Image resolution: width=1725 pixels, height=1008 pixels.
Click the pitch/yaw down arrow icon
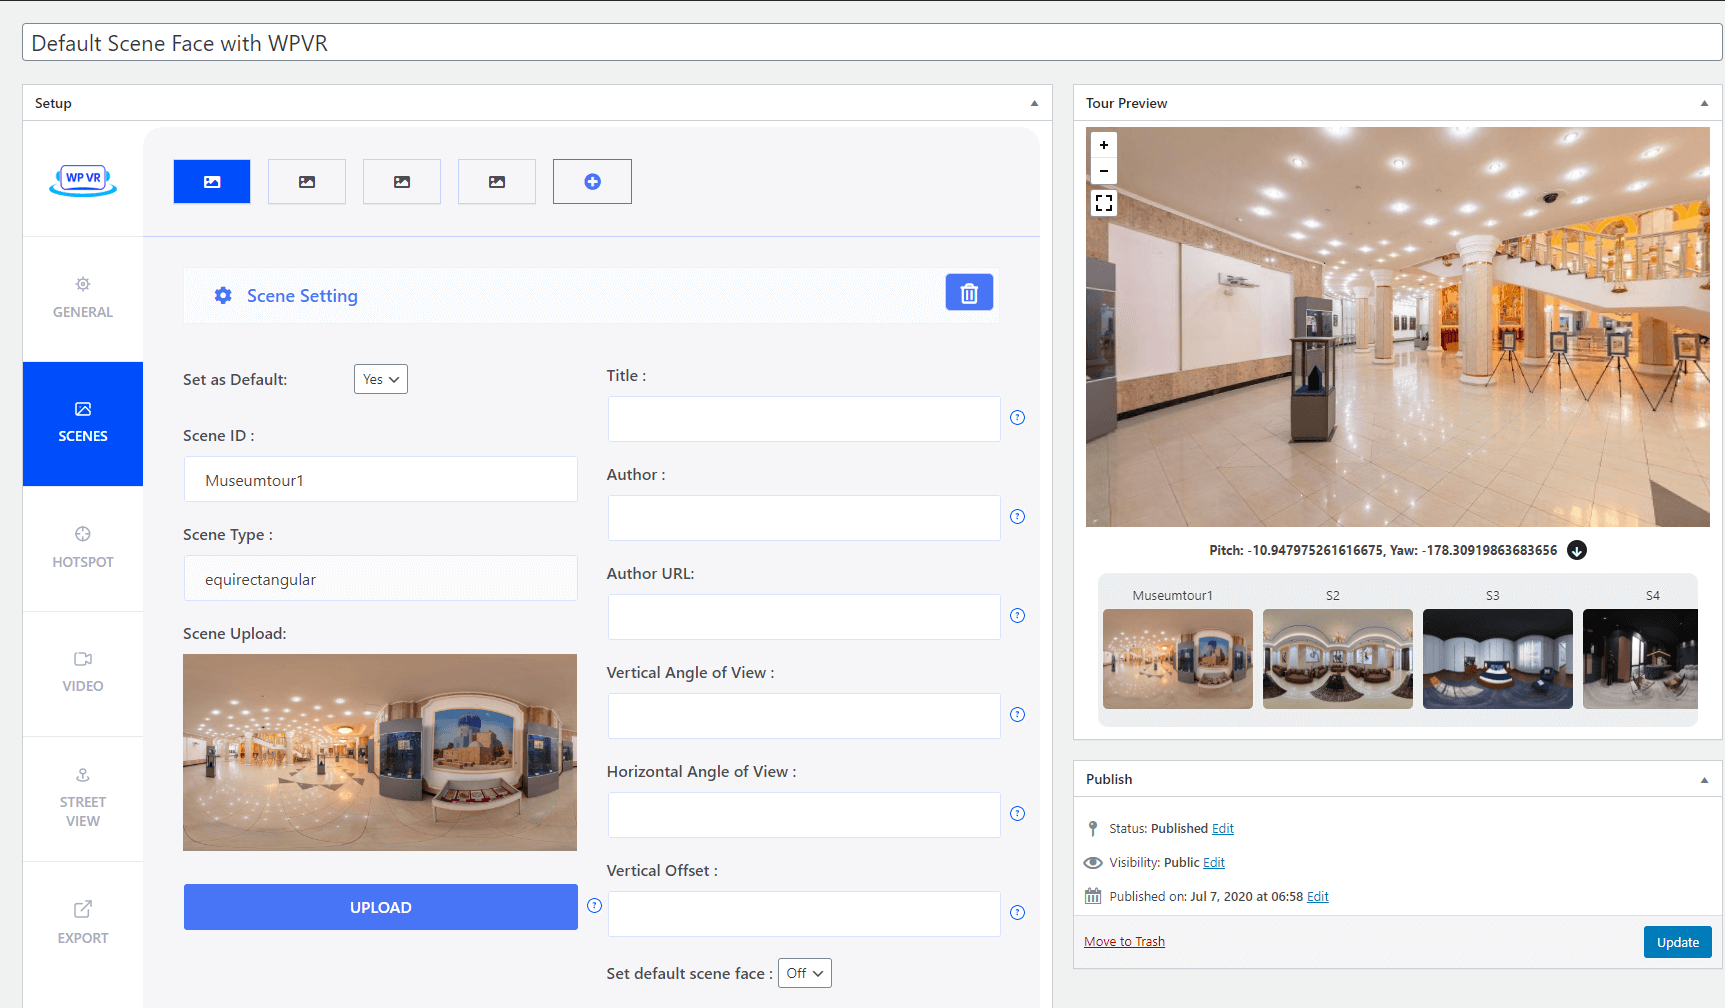(x=1577, y=550)
